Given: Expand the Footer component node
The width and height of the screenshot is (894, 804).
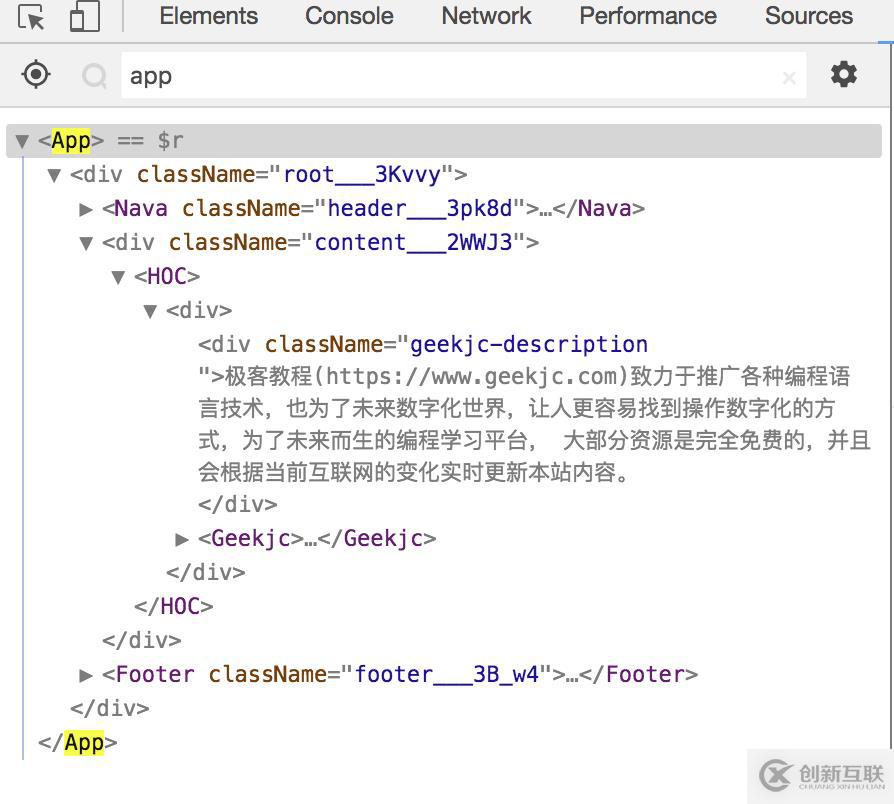Looking at the screenshot, I should (86, 674).
